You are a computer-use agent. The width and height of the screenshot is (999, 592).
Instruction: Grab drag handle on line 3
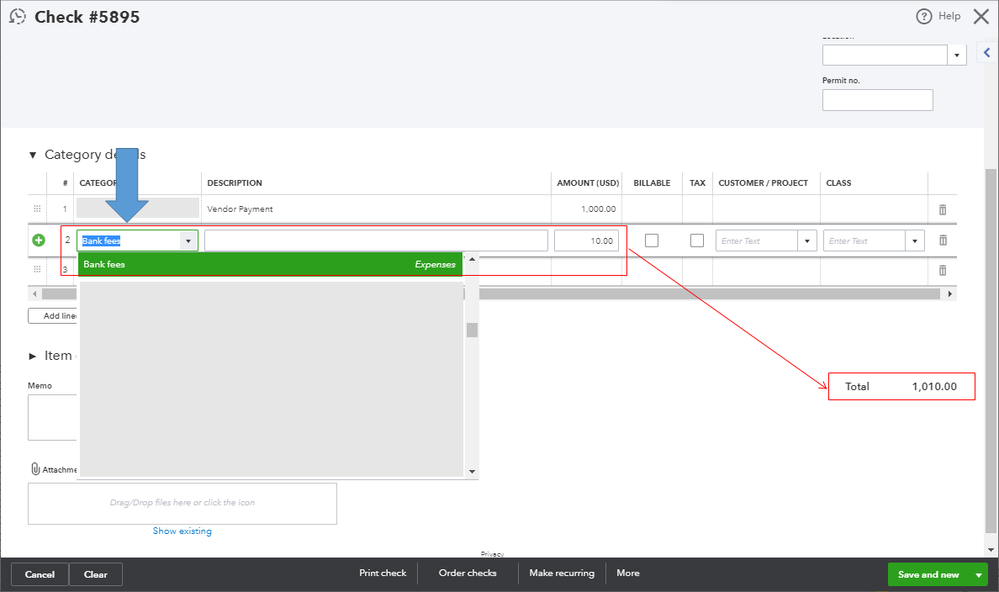[37, 270]
